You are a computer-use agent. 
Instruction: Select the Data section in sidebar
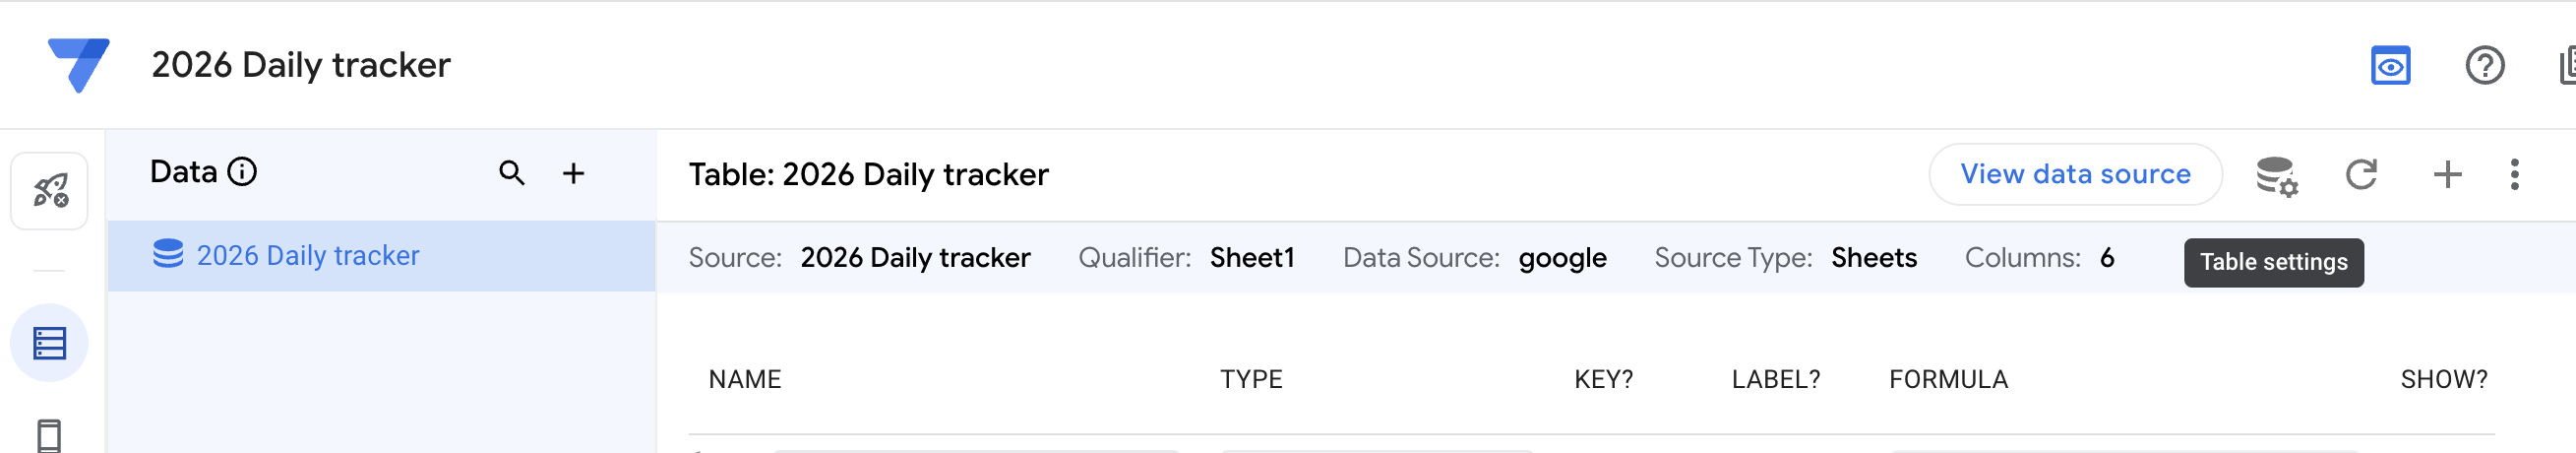pos(49,343)
